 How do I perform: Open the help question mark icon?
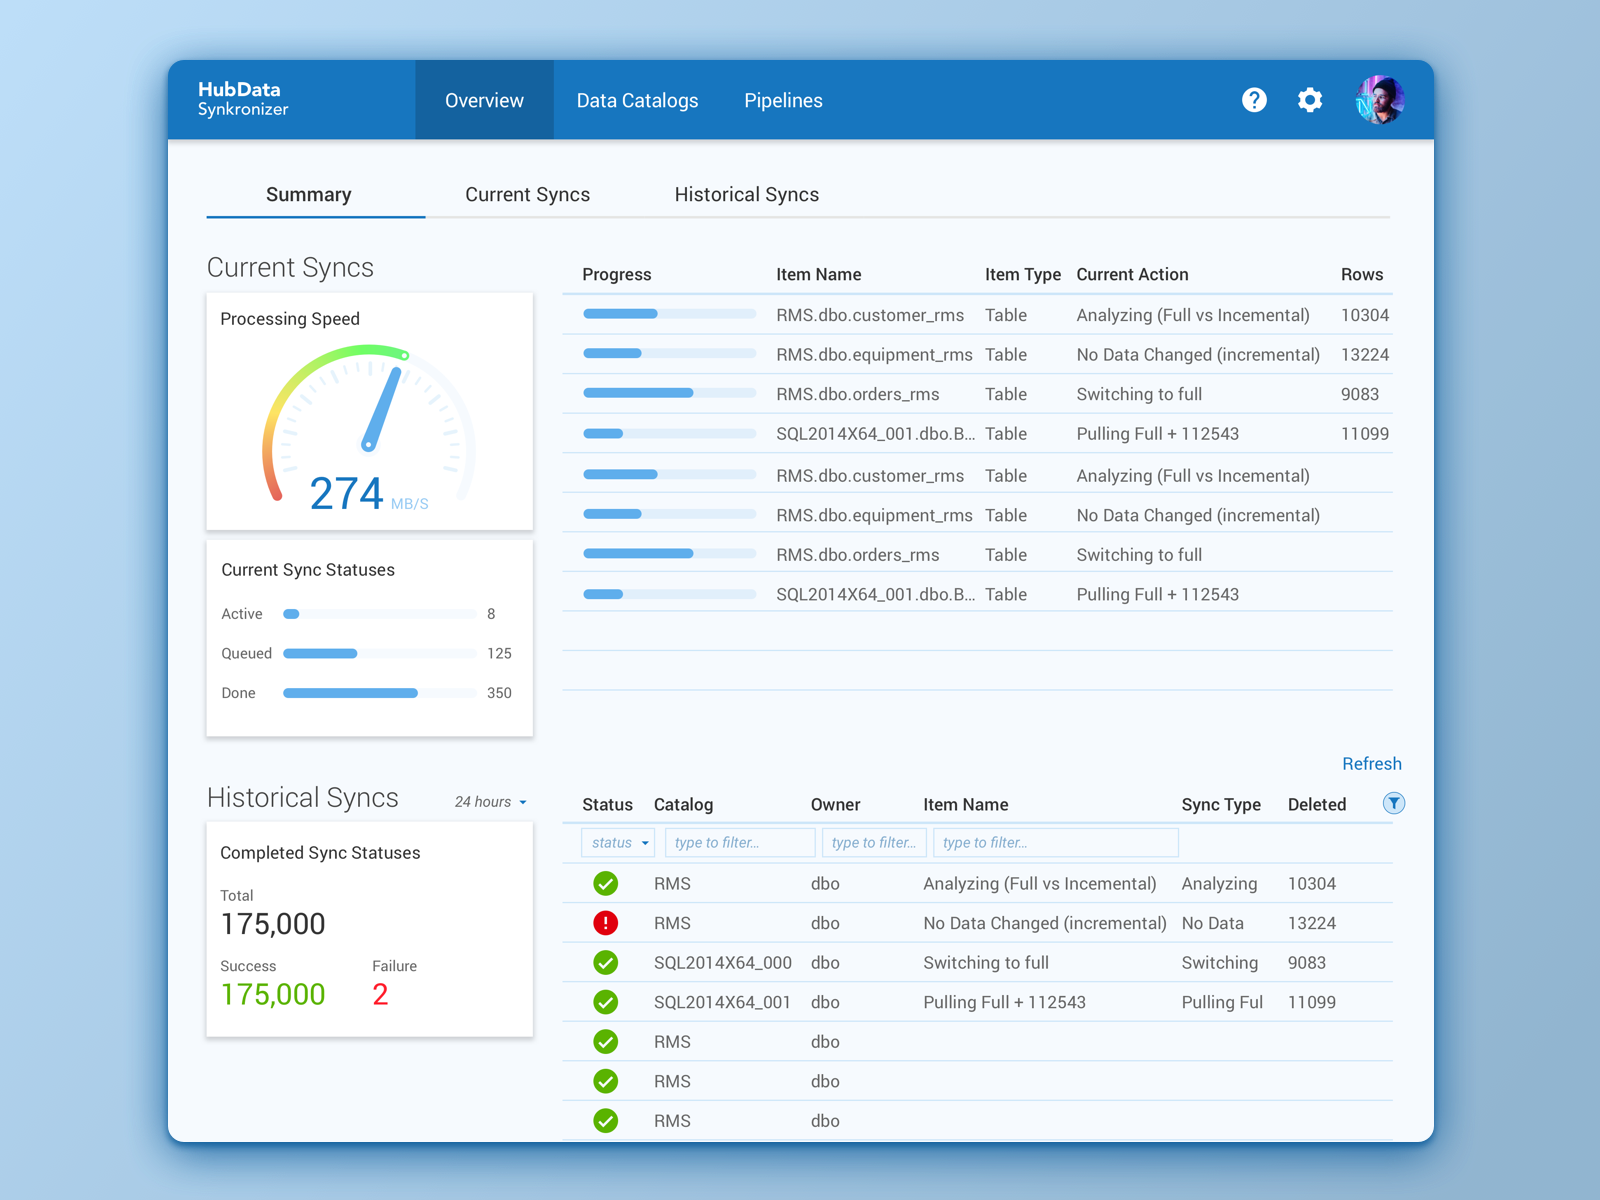[x=1254, y=100]
